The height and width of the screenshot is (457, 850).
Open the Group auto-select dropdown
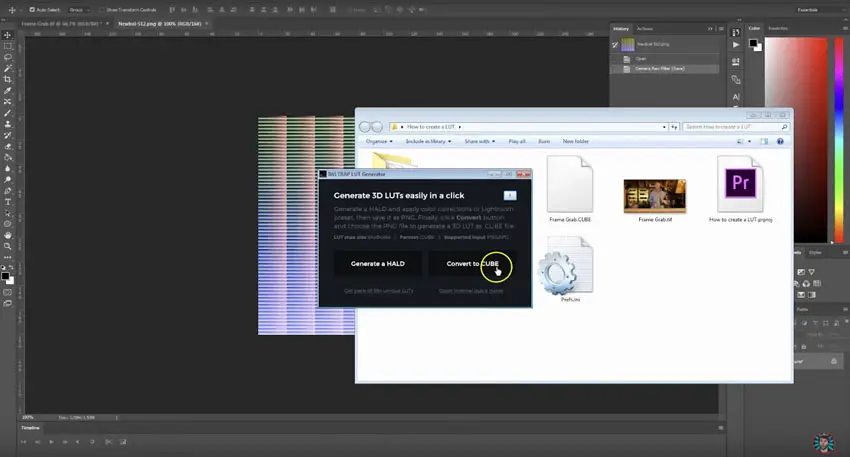(79, 10)
